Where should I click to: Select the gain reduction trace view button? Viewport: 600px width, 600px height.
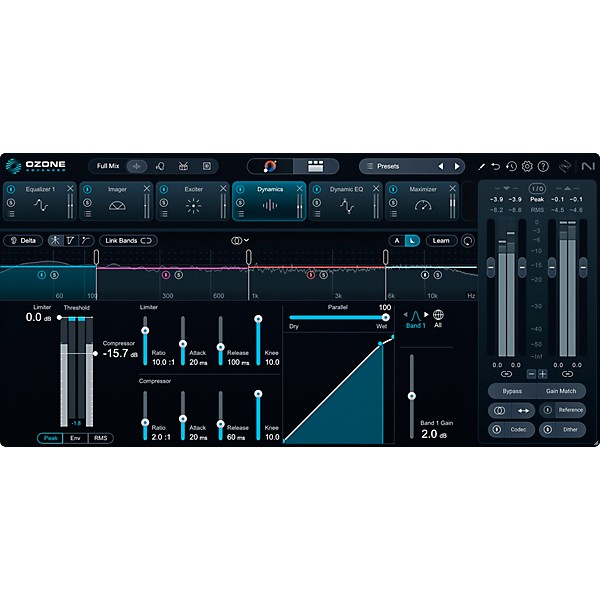[412, 241]
